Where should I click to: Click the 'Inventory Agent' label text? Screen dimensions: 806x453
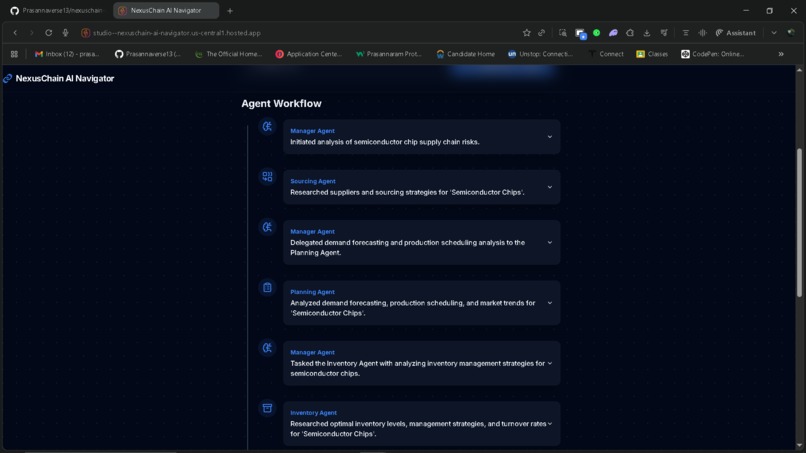314,413
